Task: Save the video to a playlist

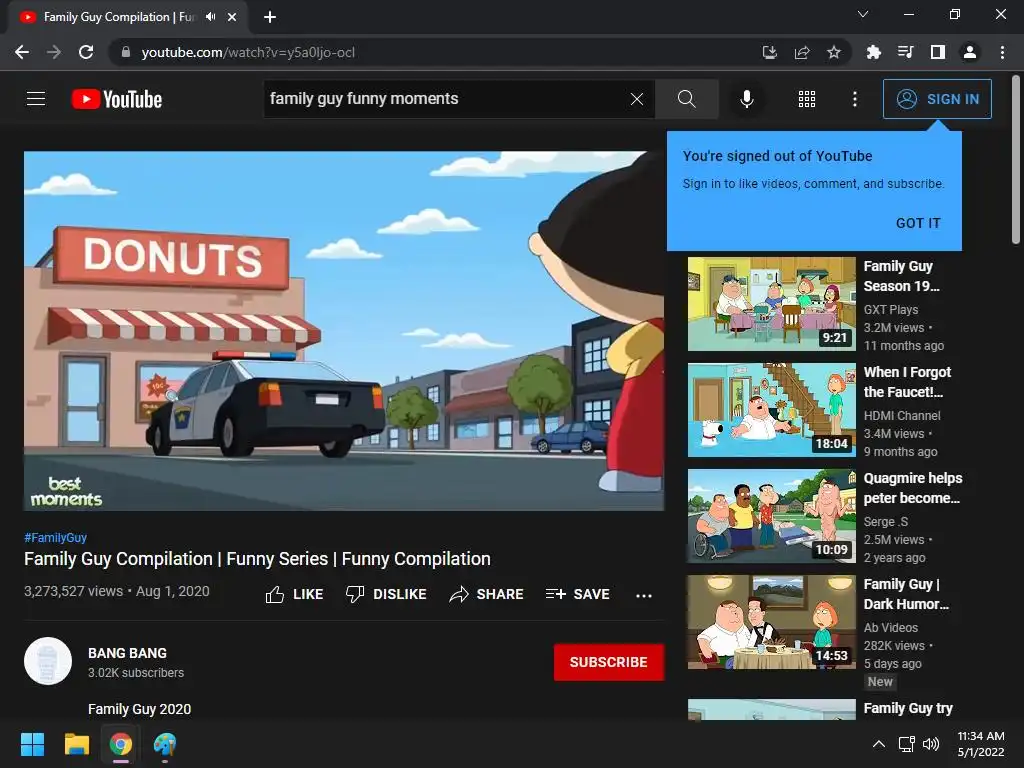Action: click(577, 594)
